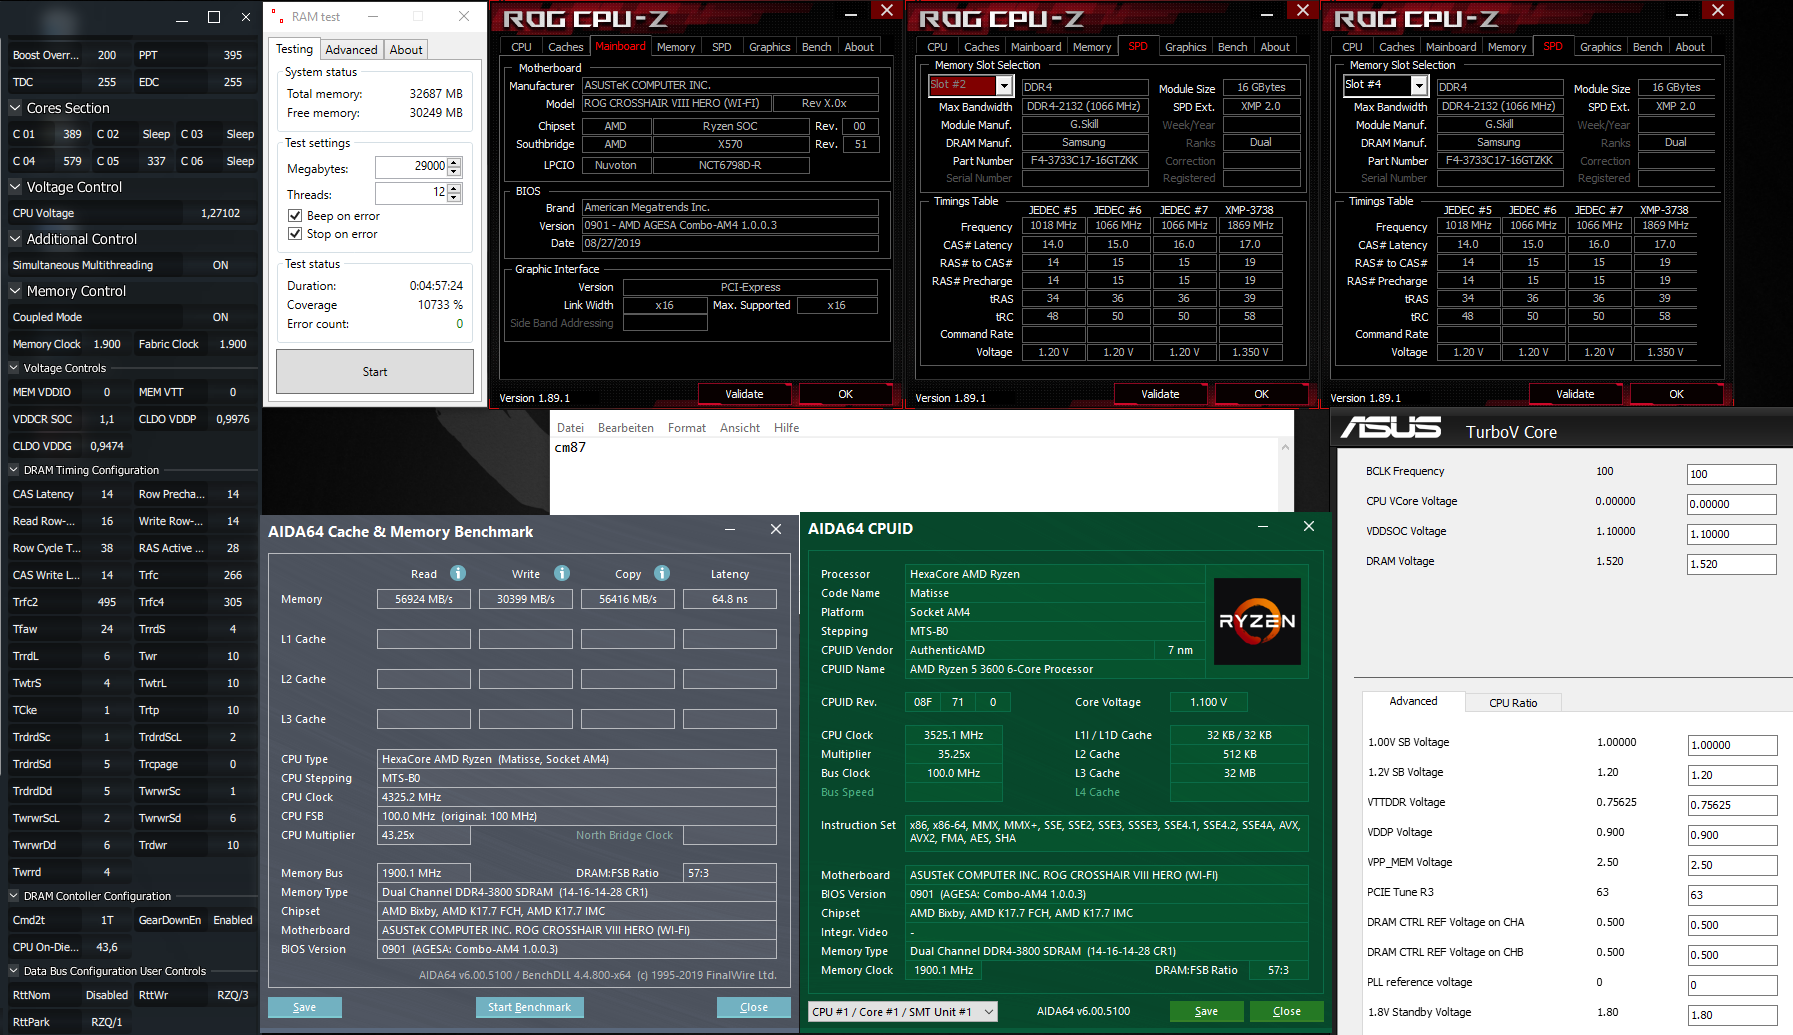Click the info icon next to Read
1793x1035 pixels.
click(x=458, y=573)
